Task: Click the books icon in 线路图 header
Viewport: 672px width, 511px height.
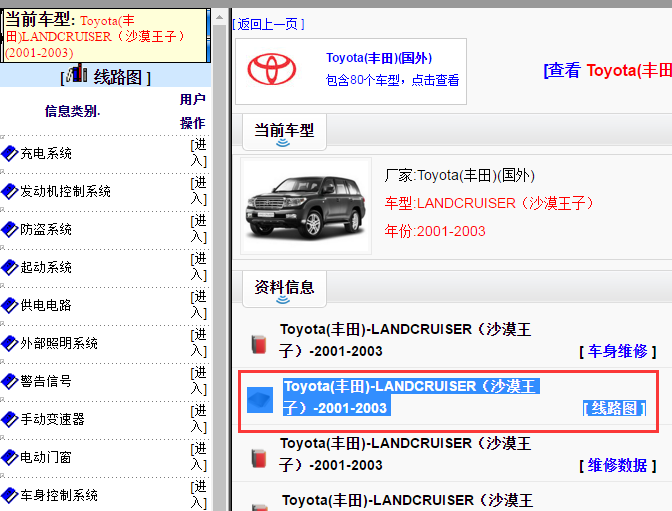Action: pyautogui.click(x=77, y=73)
